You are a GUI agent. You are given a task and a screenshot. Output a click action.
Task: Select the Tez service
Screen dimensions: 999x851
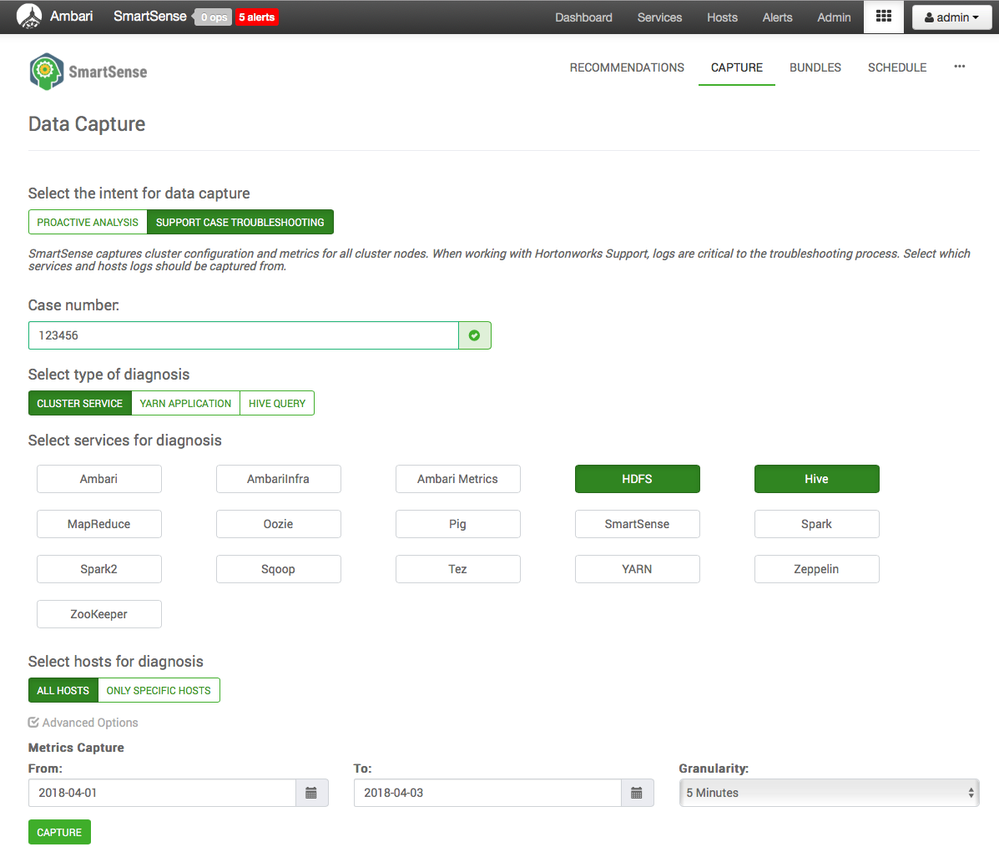[x=457, y=569]
